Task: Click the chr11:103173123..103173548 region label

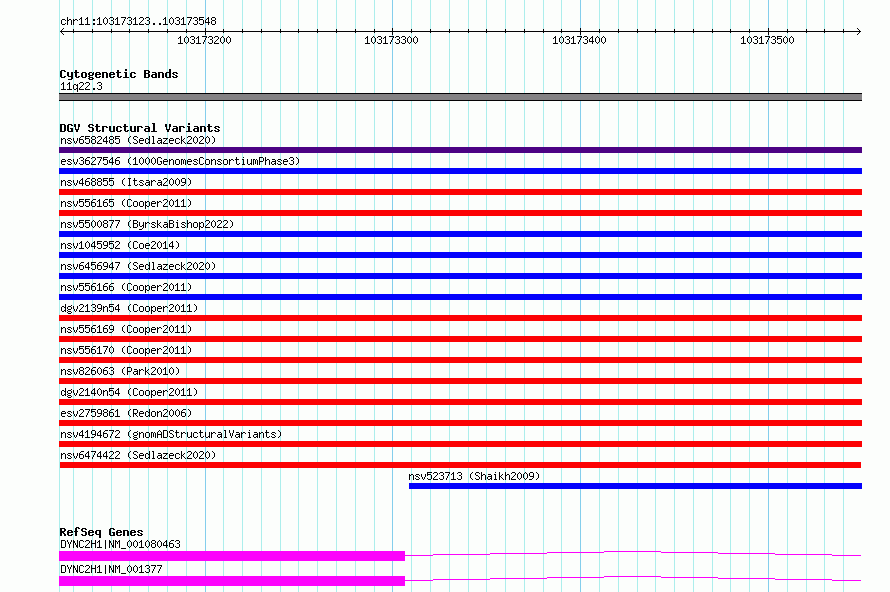Action: click(138, 22)
